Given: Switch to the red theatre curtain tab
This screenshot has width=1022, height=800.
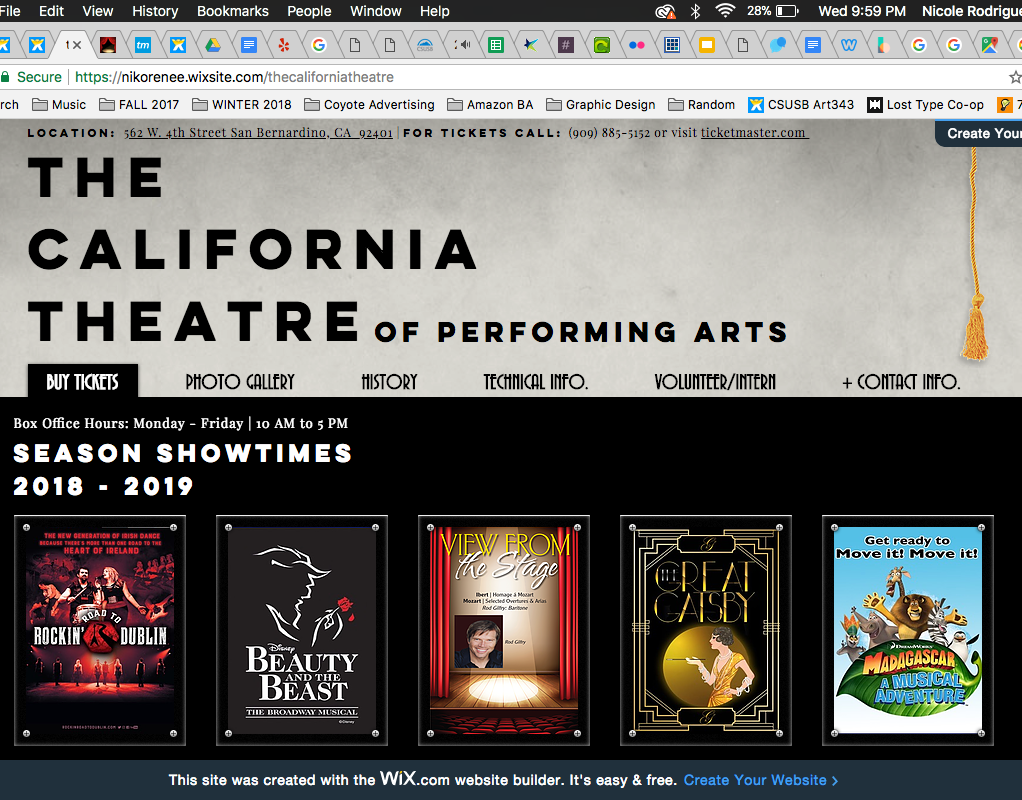Looking at the screenshot, I should [x=108, y=45].
